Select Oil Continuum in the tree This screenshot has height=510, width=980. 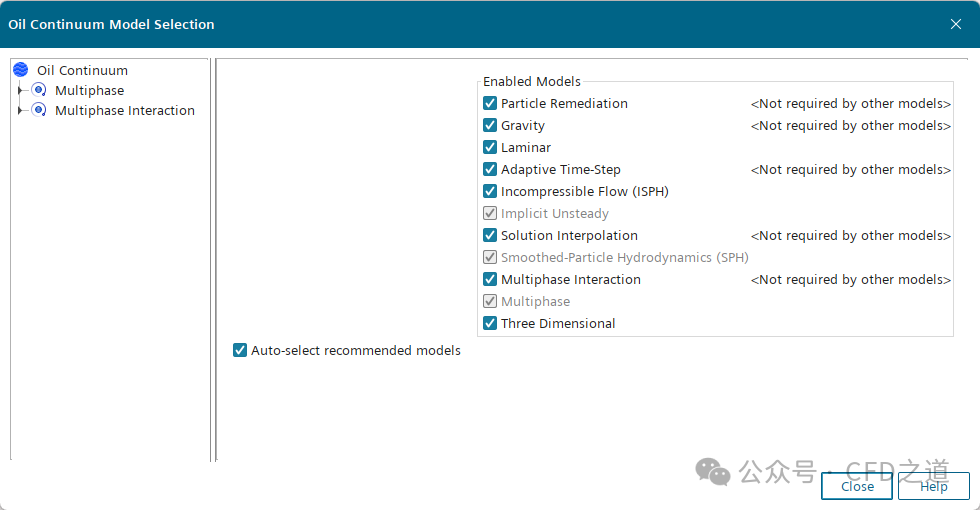click(82, 70)
